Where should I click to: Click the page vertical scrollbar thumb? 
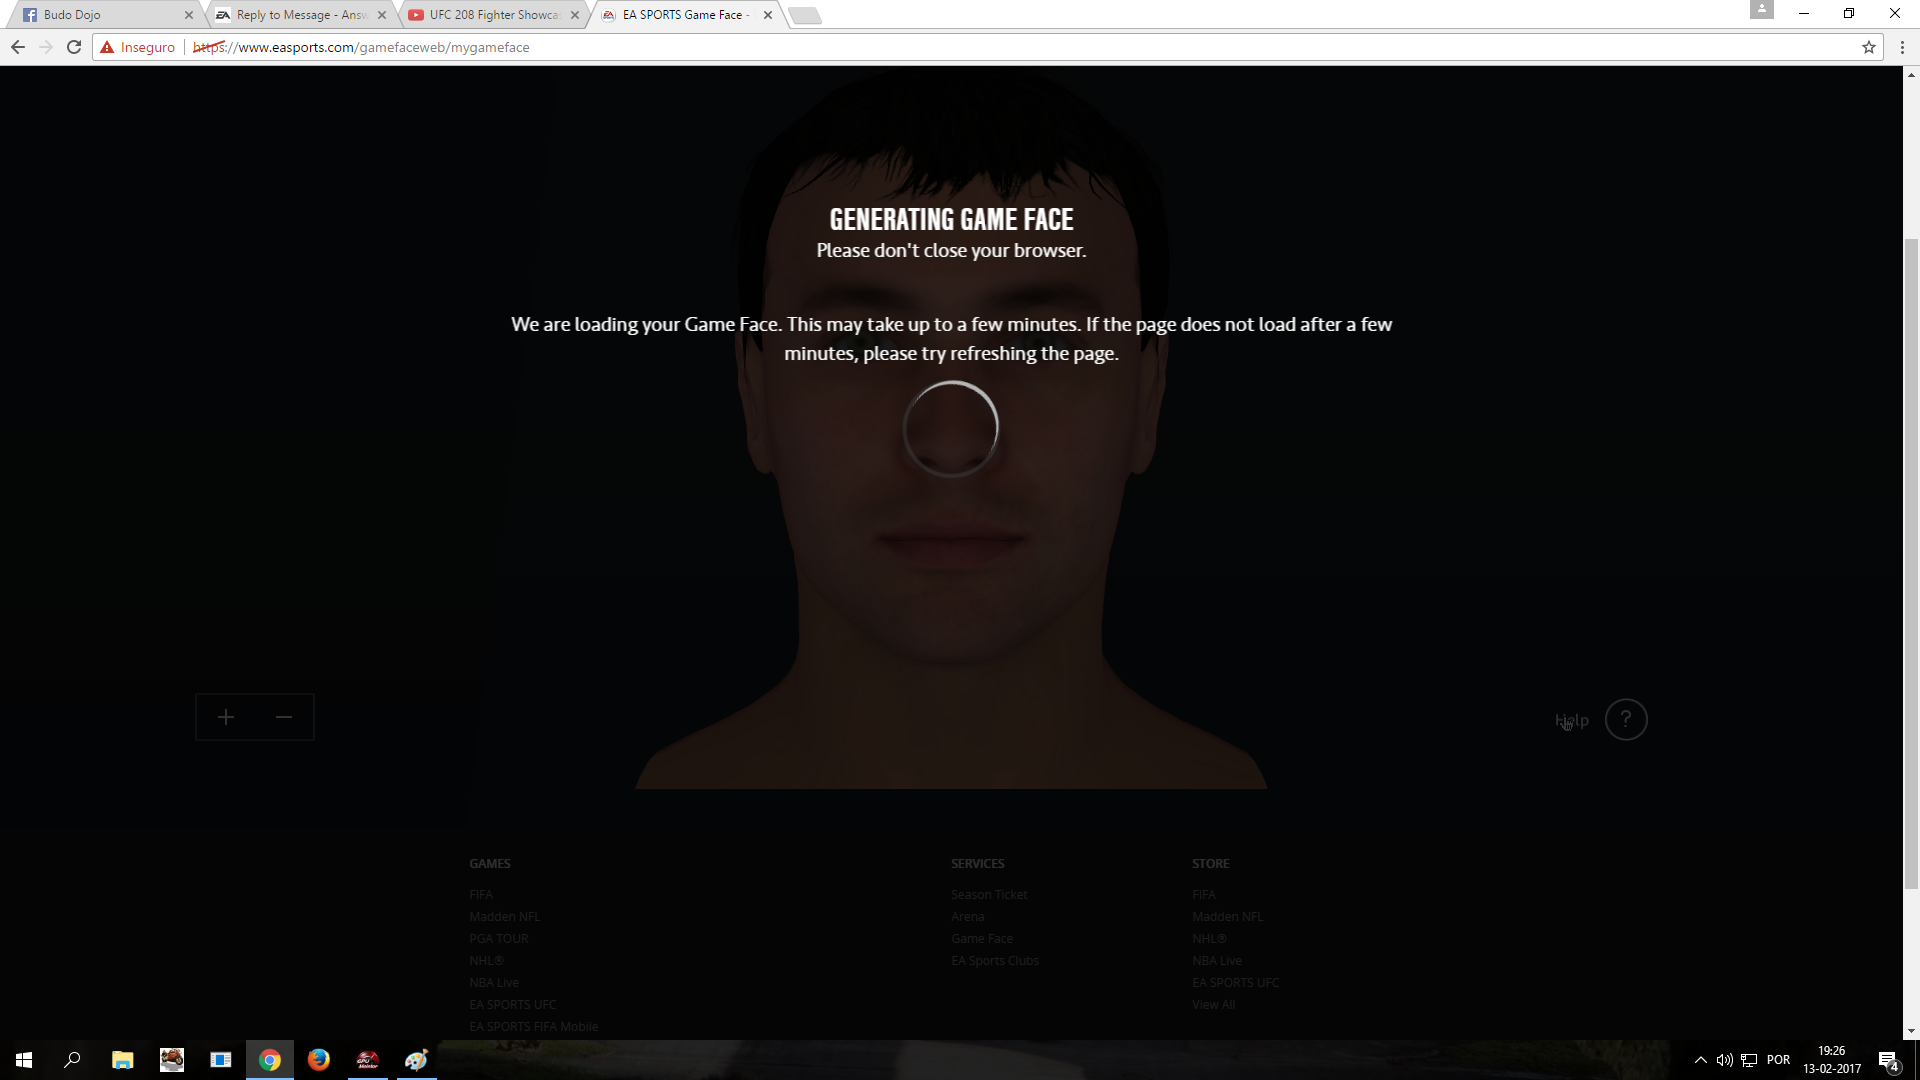point(1911,565)
